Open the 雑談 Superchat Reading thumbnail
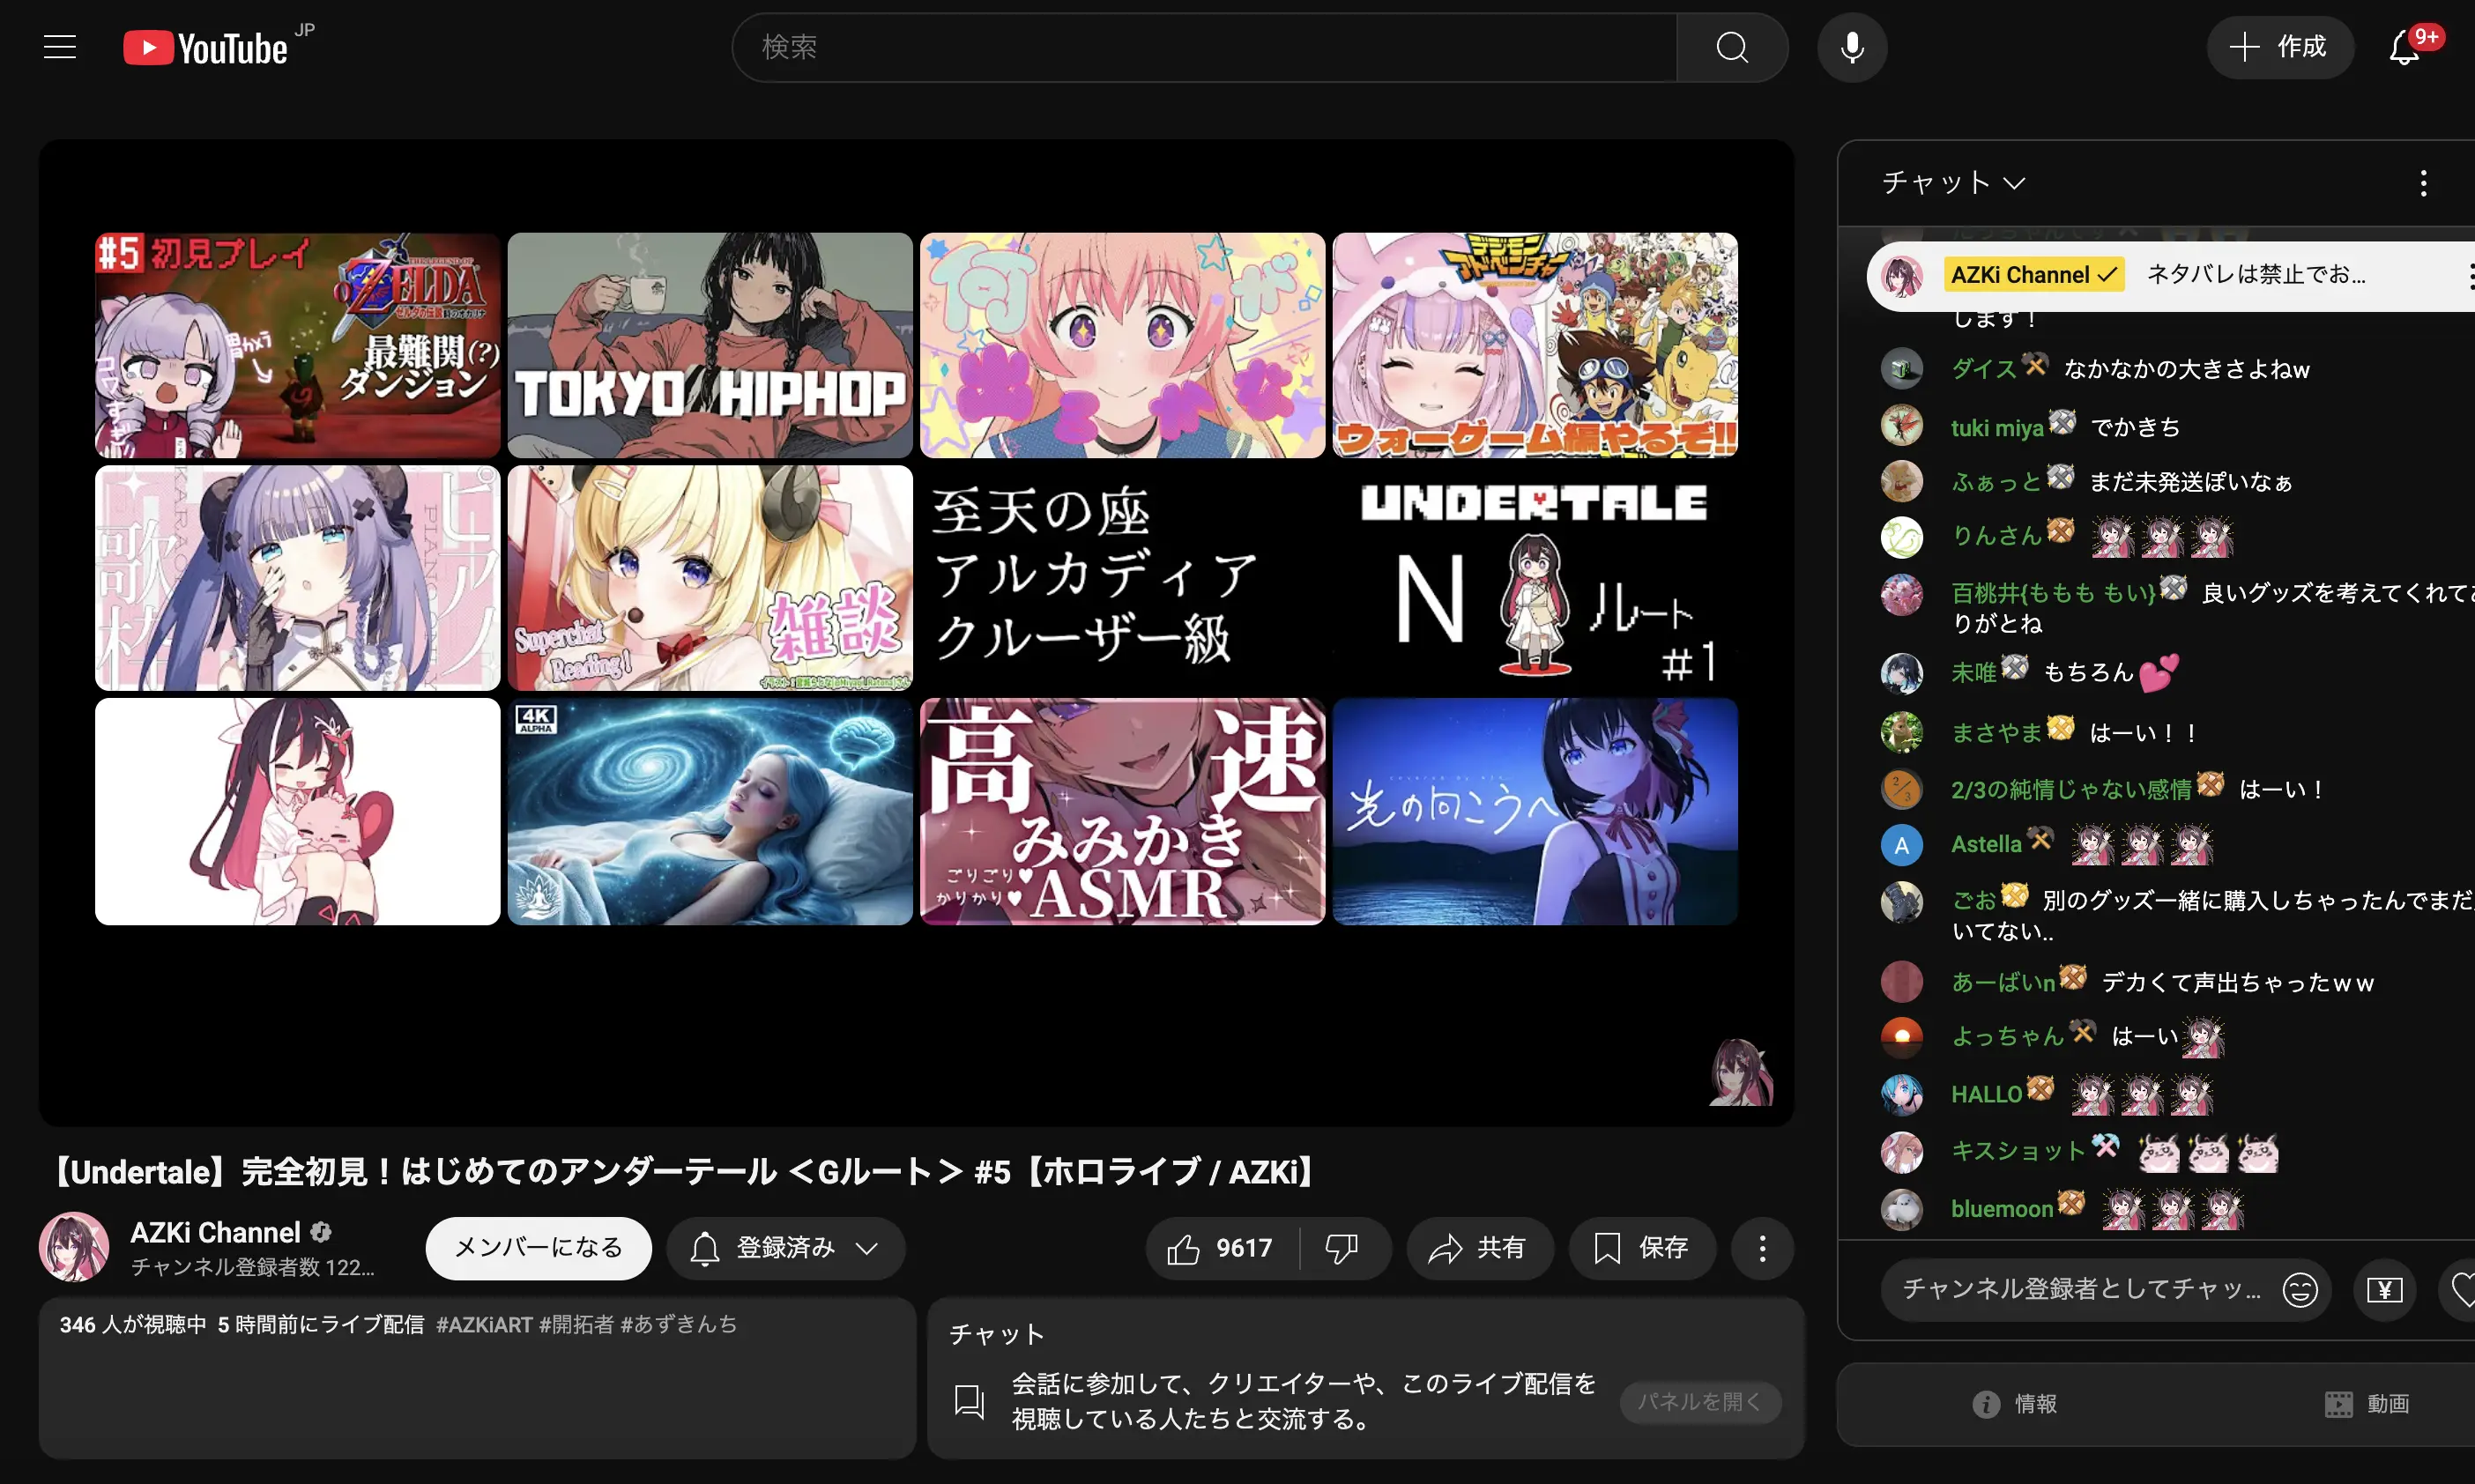This screenshot has height=1484, width=2475. pos(710,578)
